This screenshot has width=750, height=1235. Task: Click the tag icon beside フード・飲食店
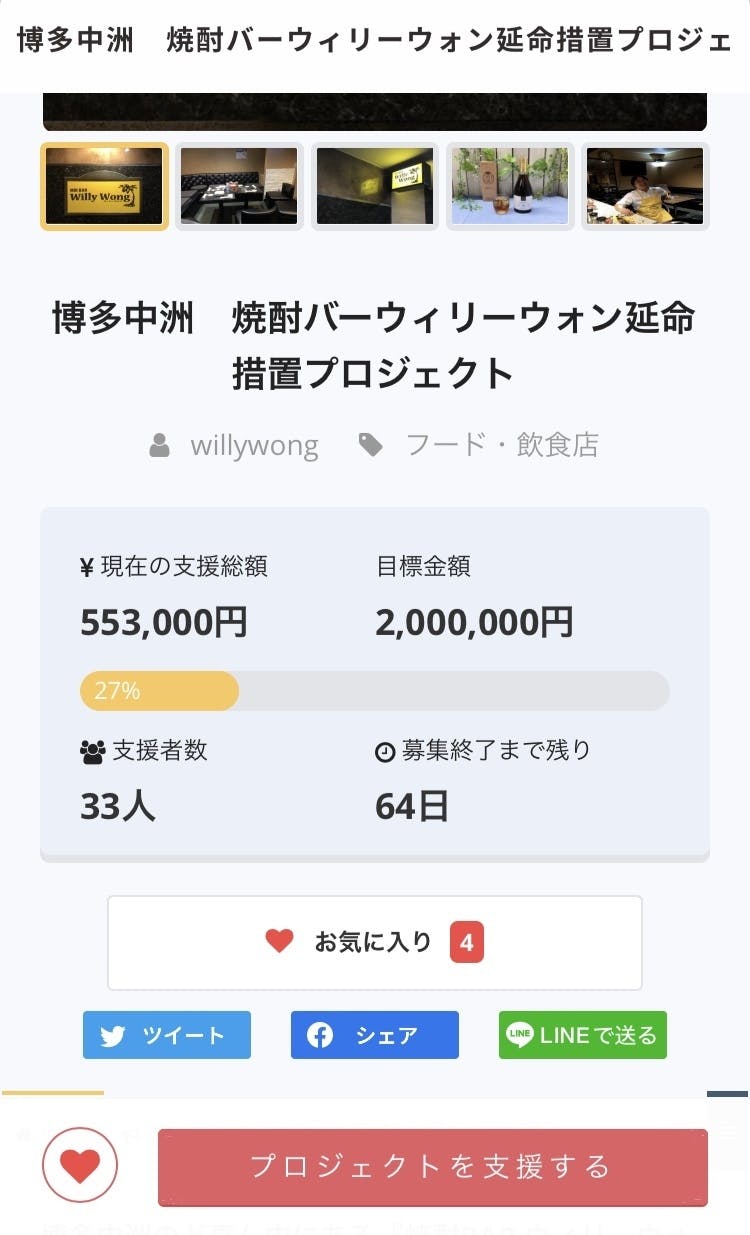[x=371, y=445]
